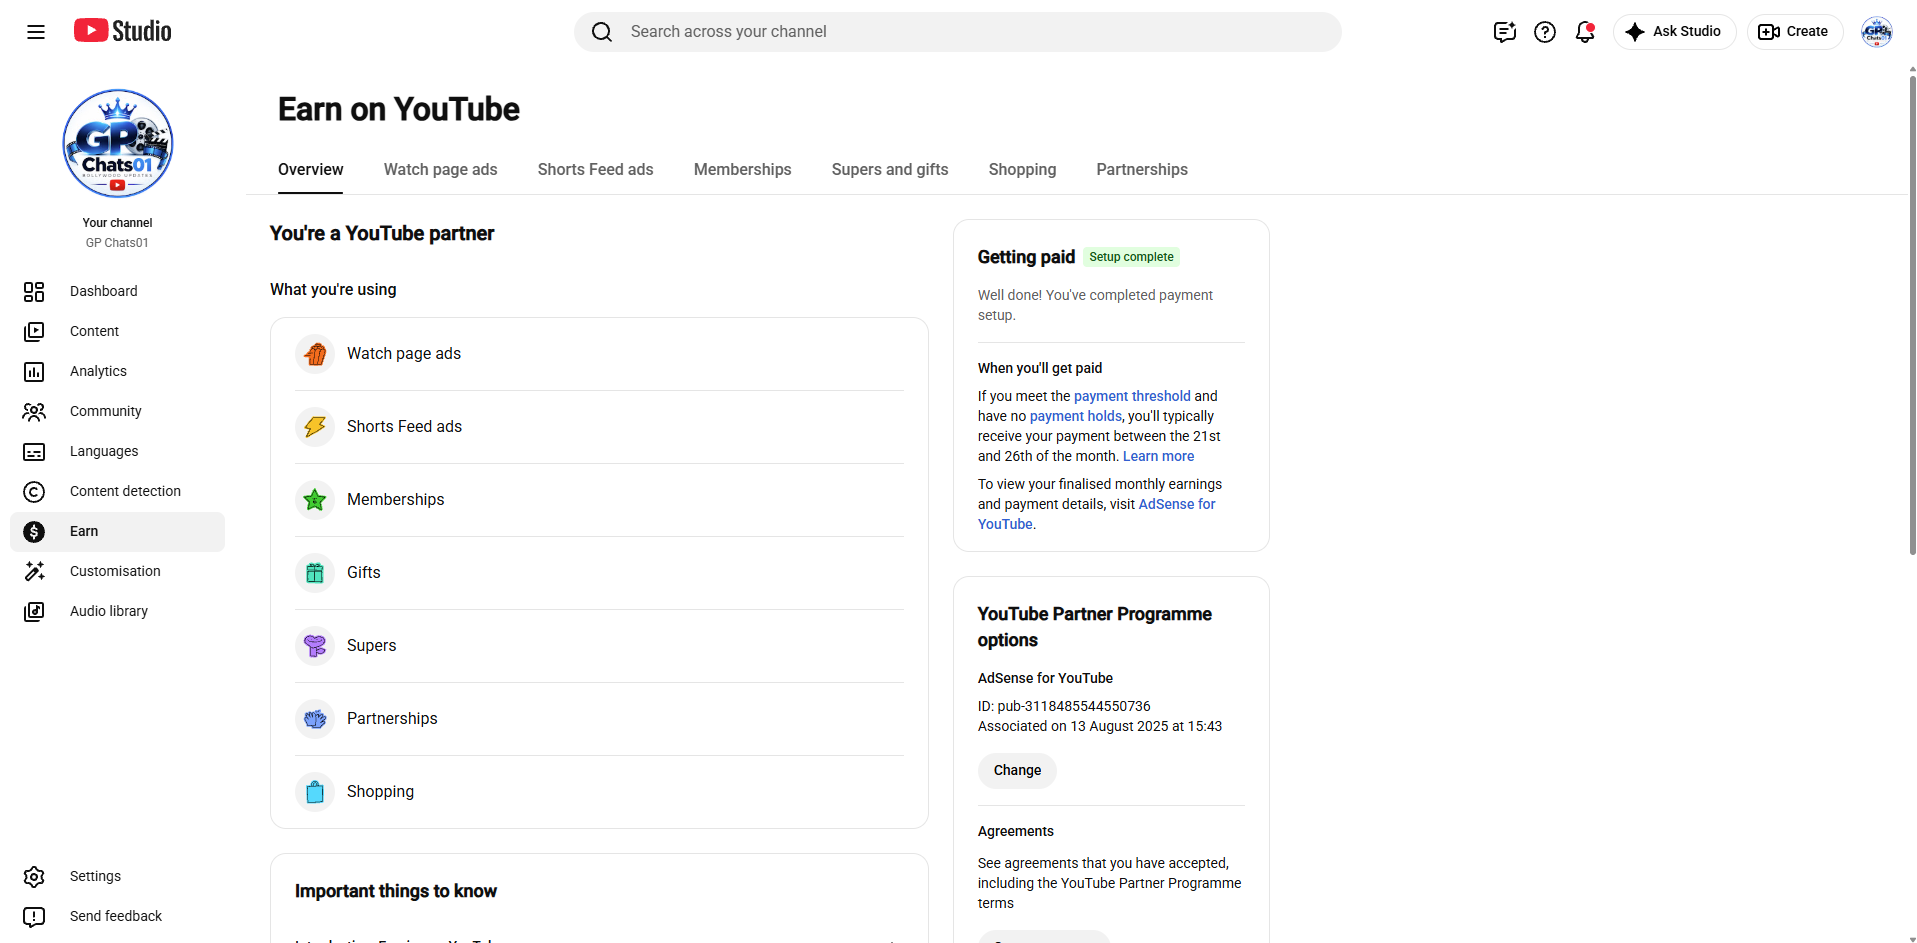Viewport: 1917px width, 943px height.
Task: Go to Dashboard in sidebar
Action: click(117, 291)
